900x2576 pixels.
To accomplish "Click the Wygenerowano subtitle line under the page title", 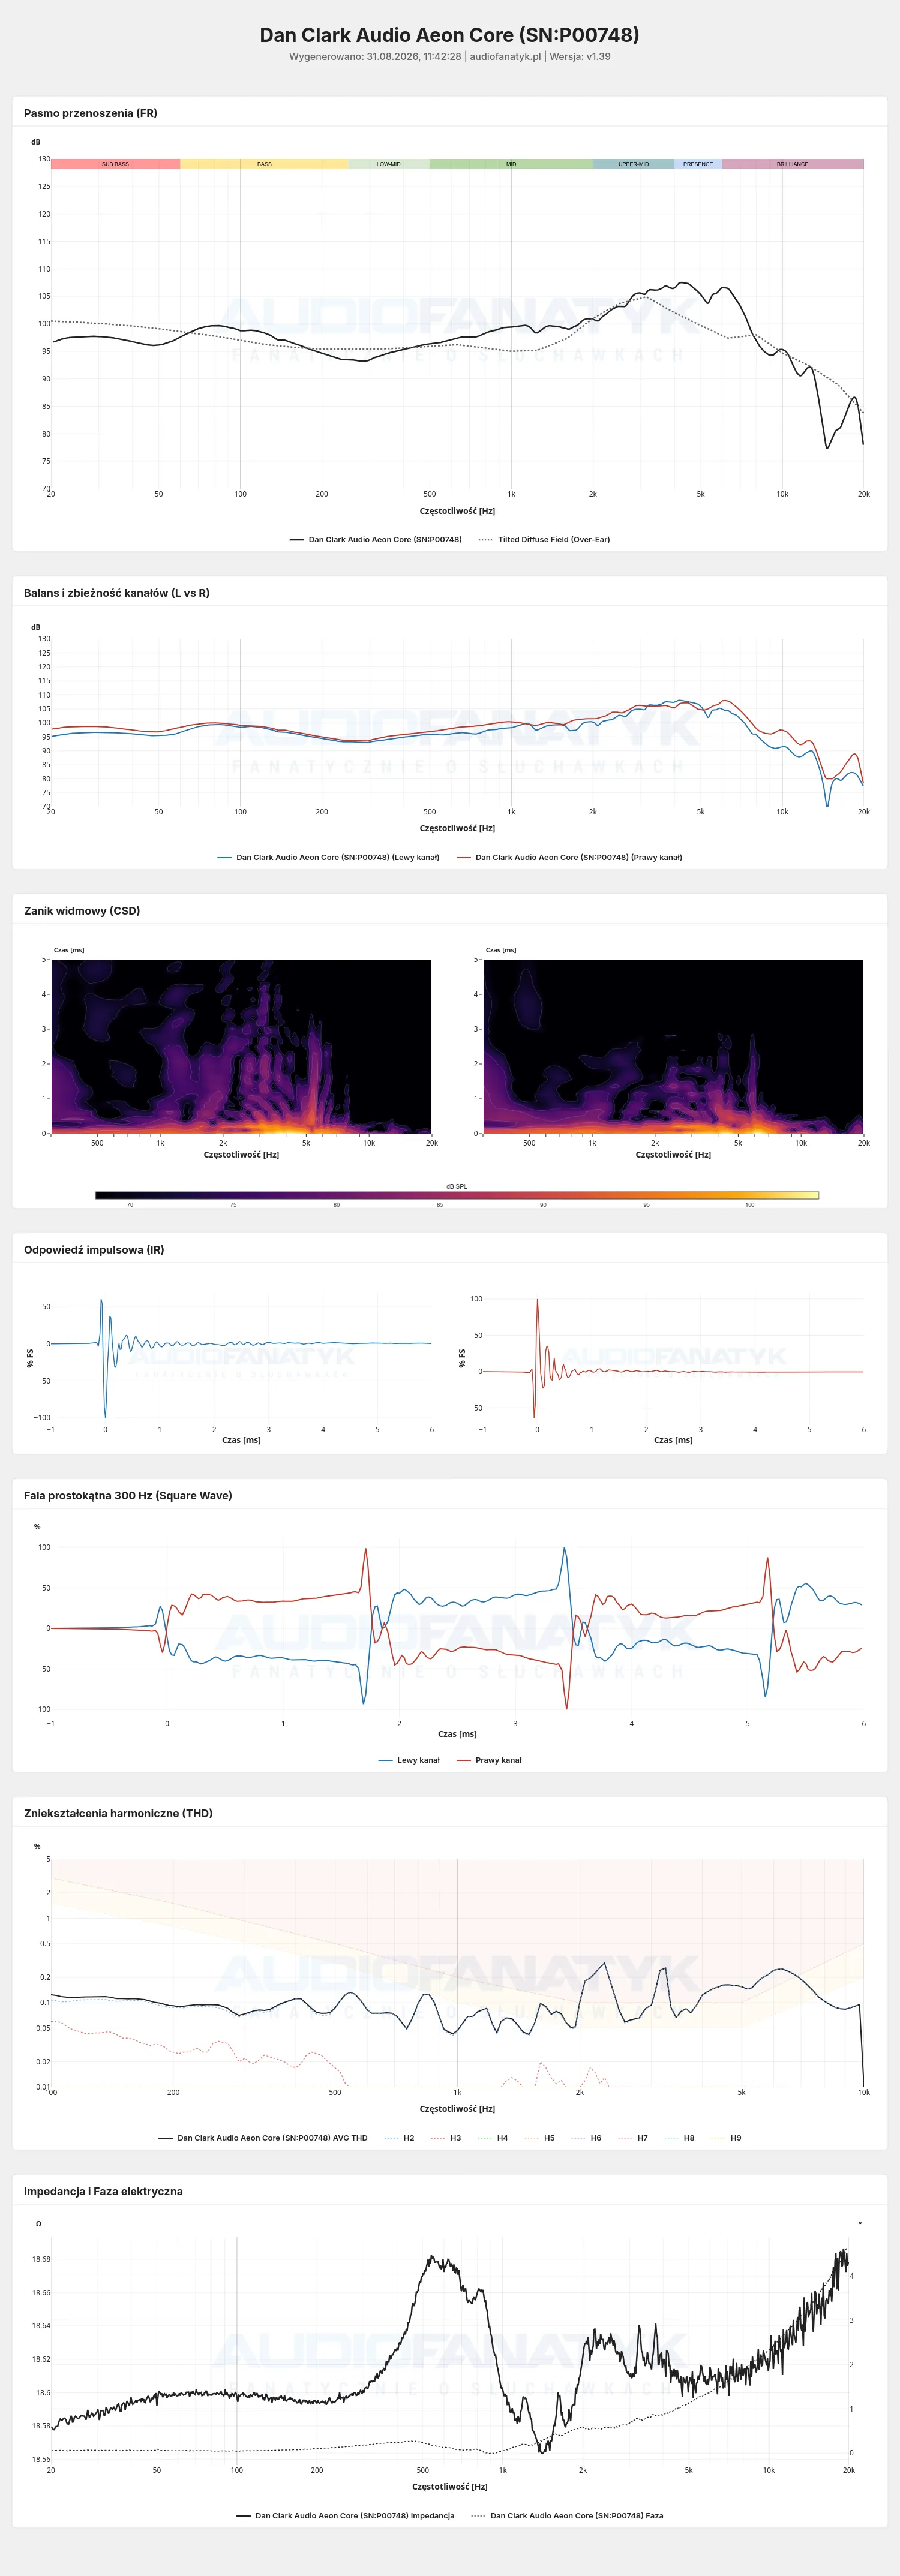I will coord(450,57).
